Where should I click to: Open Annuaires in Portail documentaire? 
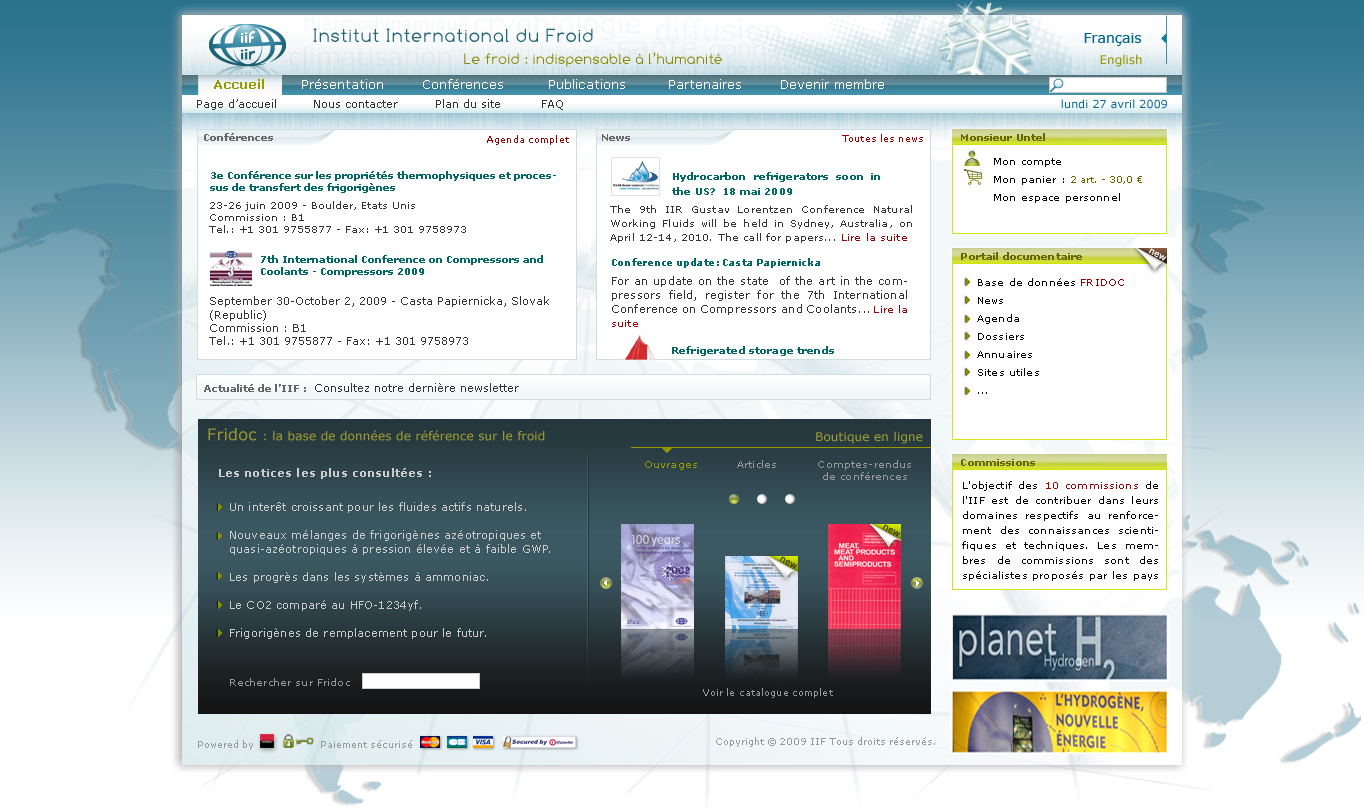[1005, 355]
